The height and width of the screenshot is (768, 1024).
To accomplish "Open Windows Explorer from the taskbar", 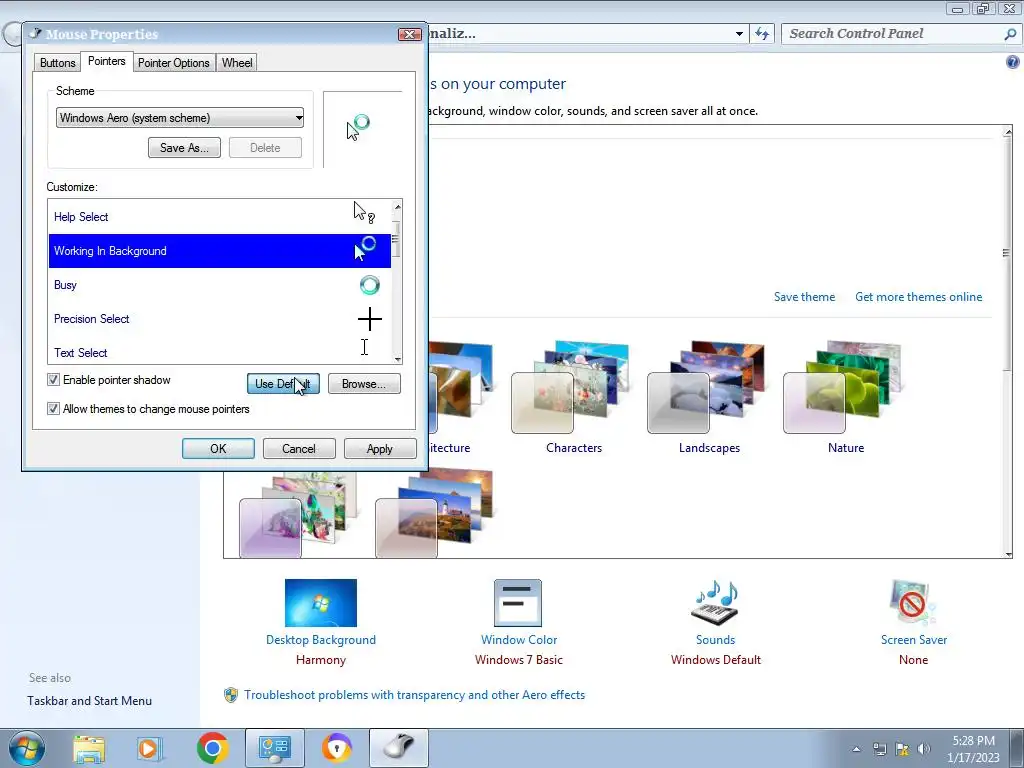I will pyautogui.click(x=89, y=748).
